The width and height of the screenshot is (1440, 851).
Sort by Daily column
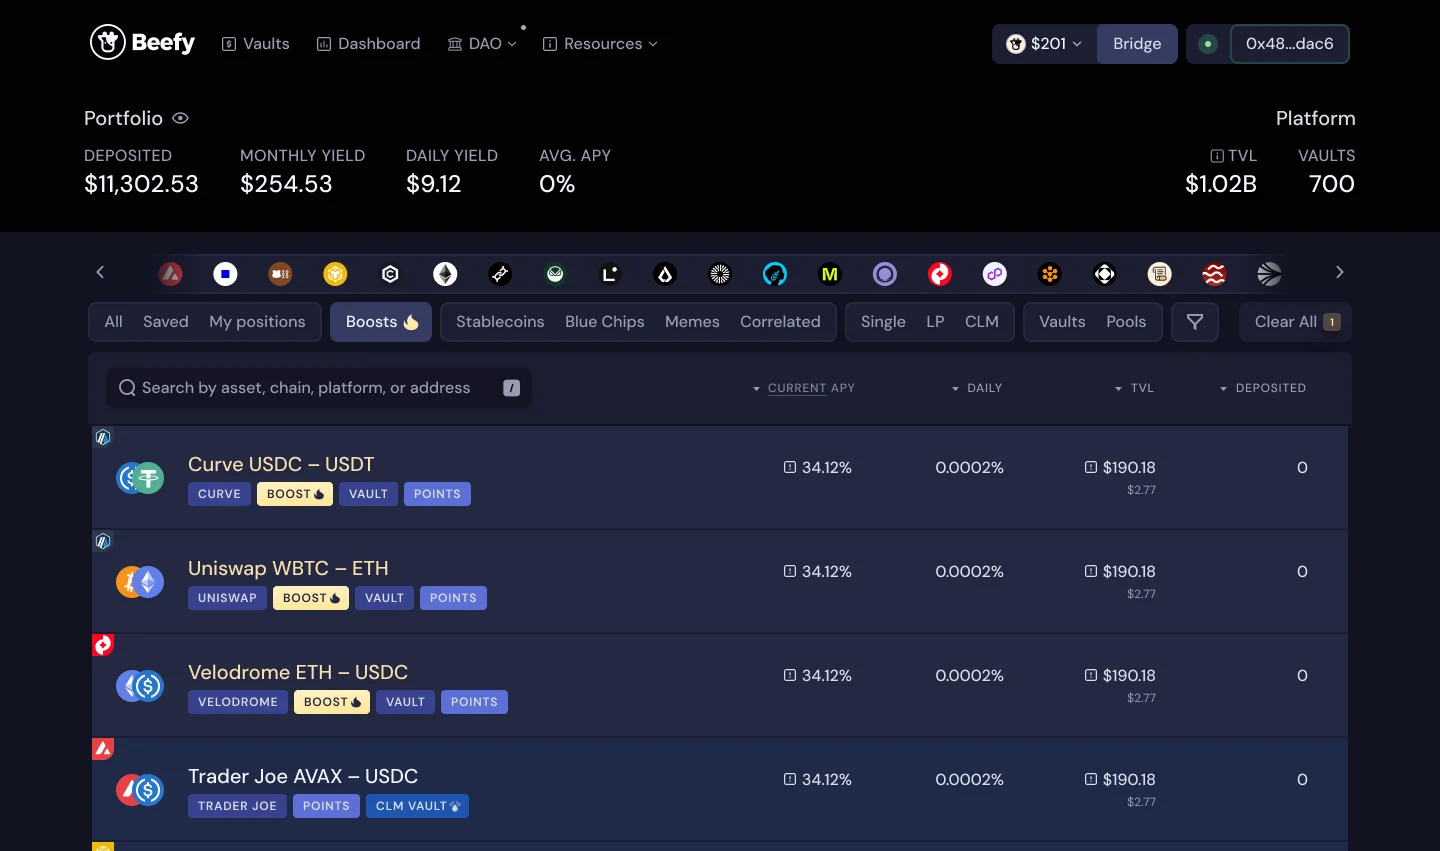(x=977, y=388)
